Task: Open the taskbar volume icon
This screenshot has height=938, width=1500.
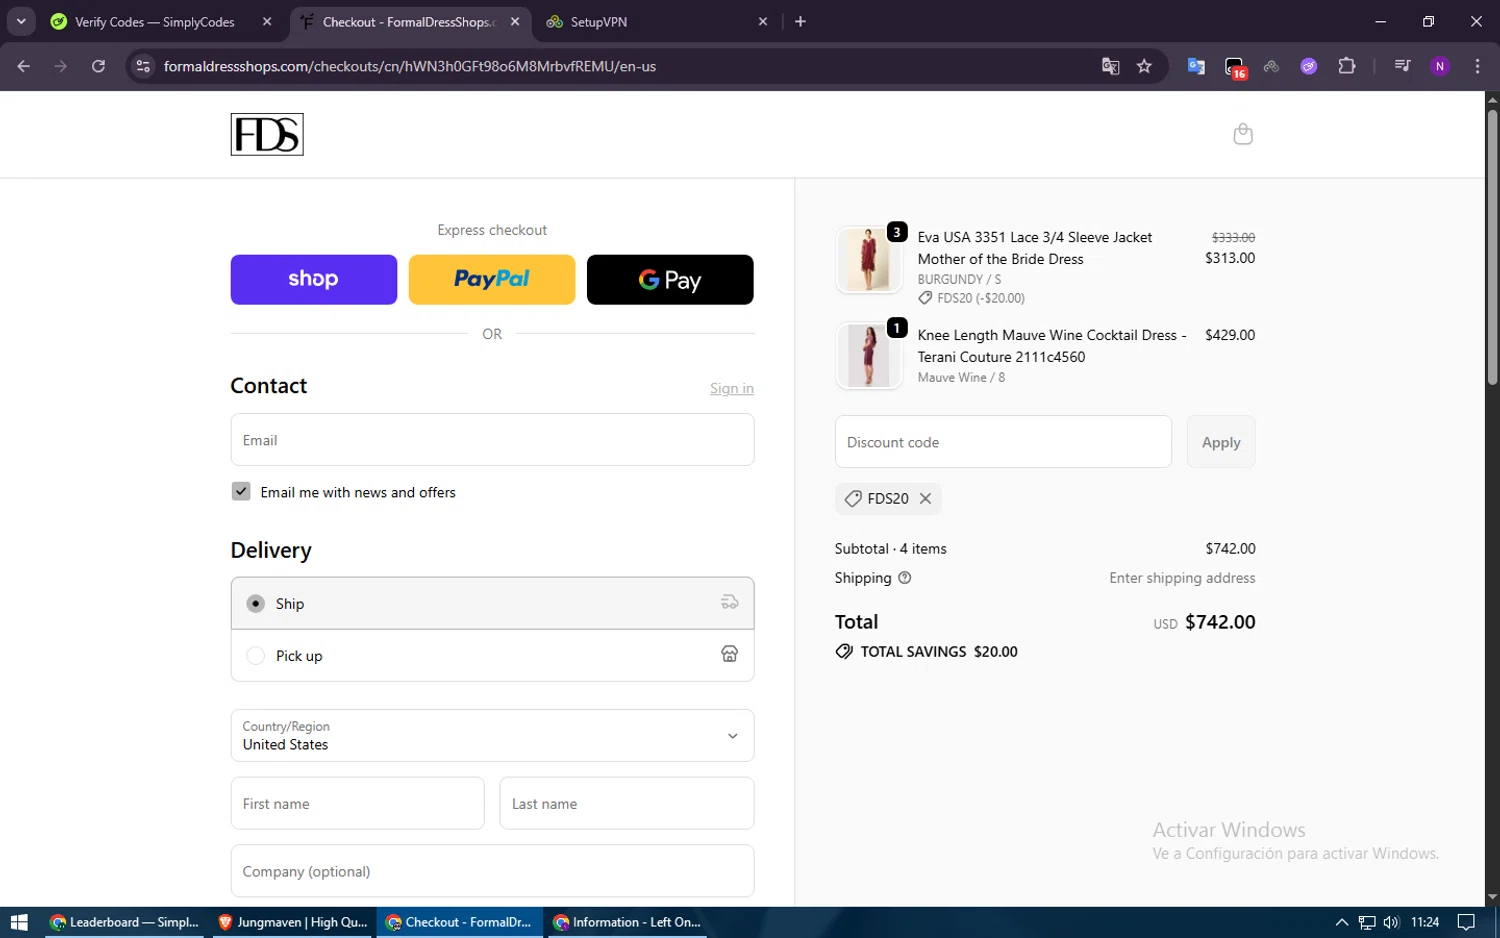Action: coord(1391,922)
